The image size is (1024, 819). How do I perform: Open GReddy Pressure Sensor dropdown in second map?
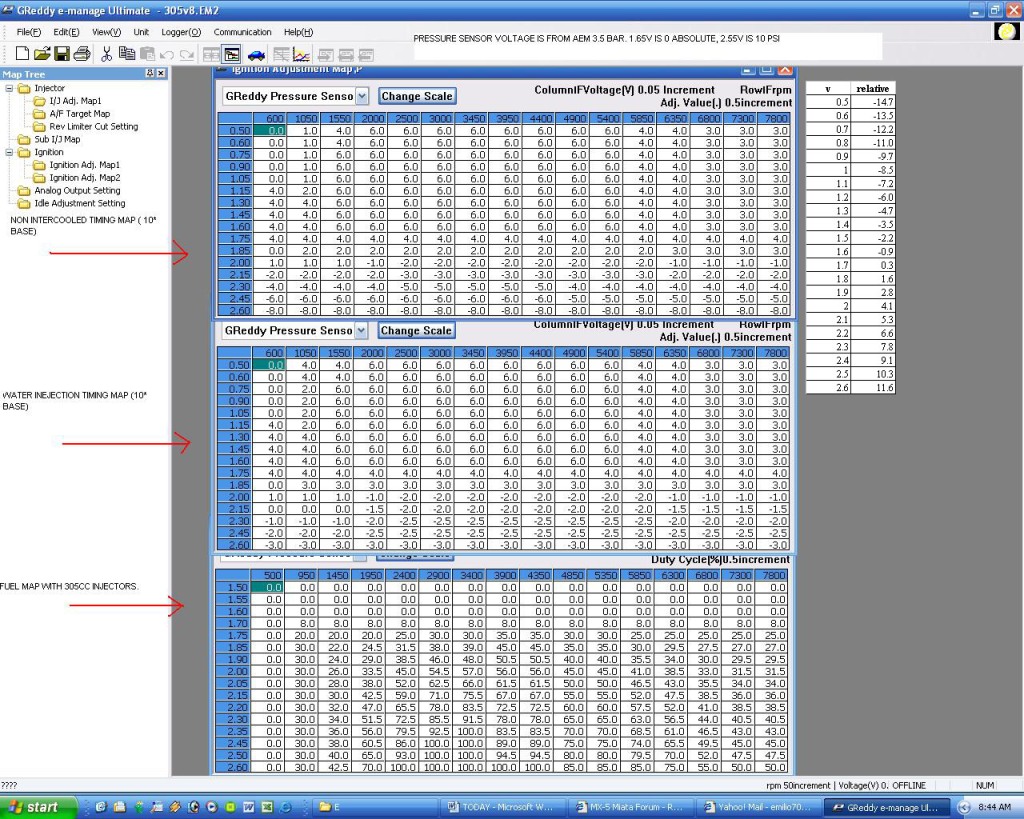point(361,330)
